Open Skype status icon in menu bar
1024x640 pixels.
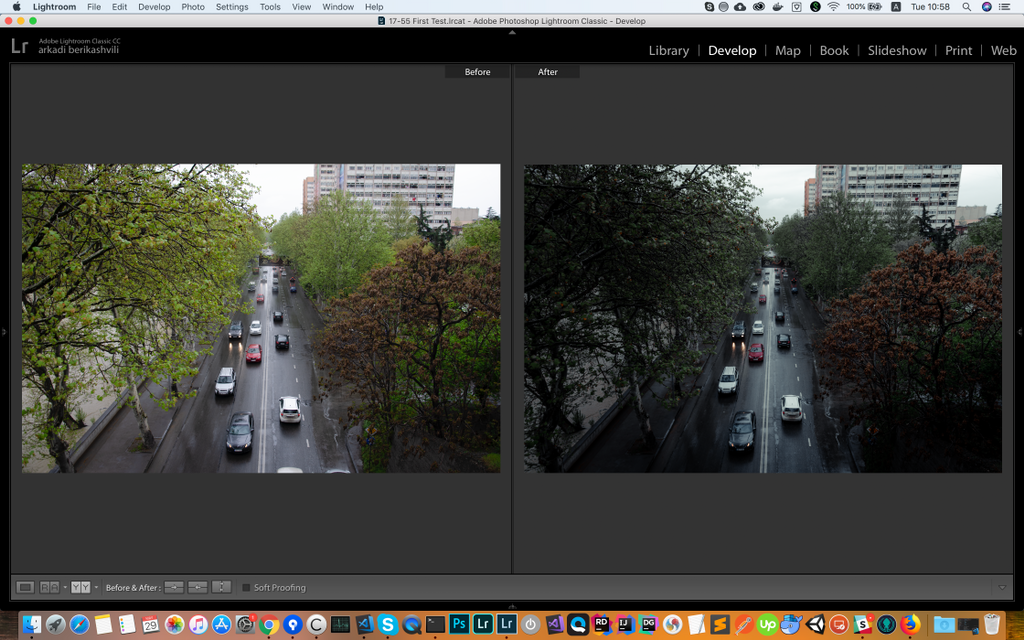709,7
